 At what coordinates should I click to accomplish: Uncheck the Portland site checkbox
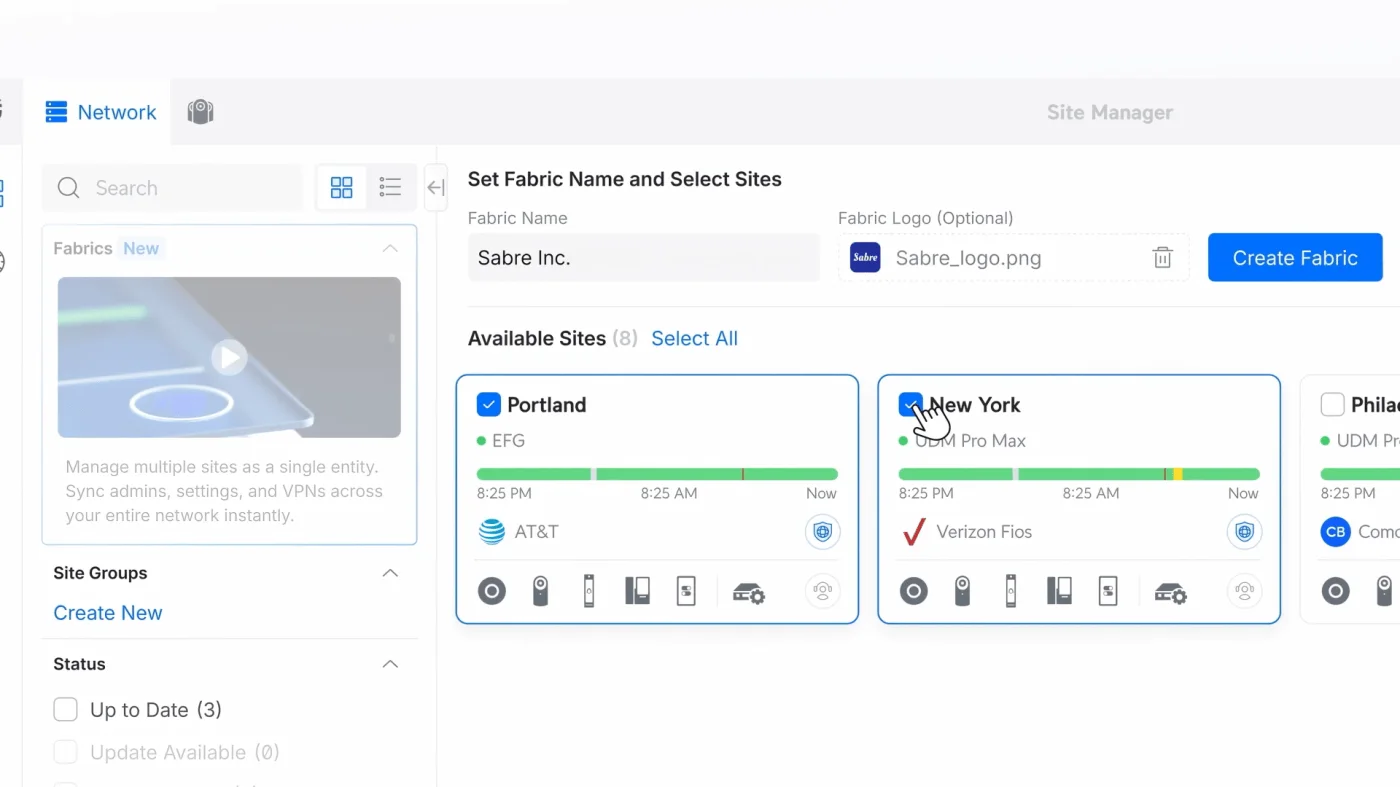(x=488, y=404)
